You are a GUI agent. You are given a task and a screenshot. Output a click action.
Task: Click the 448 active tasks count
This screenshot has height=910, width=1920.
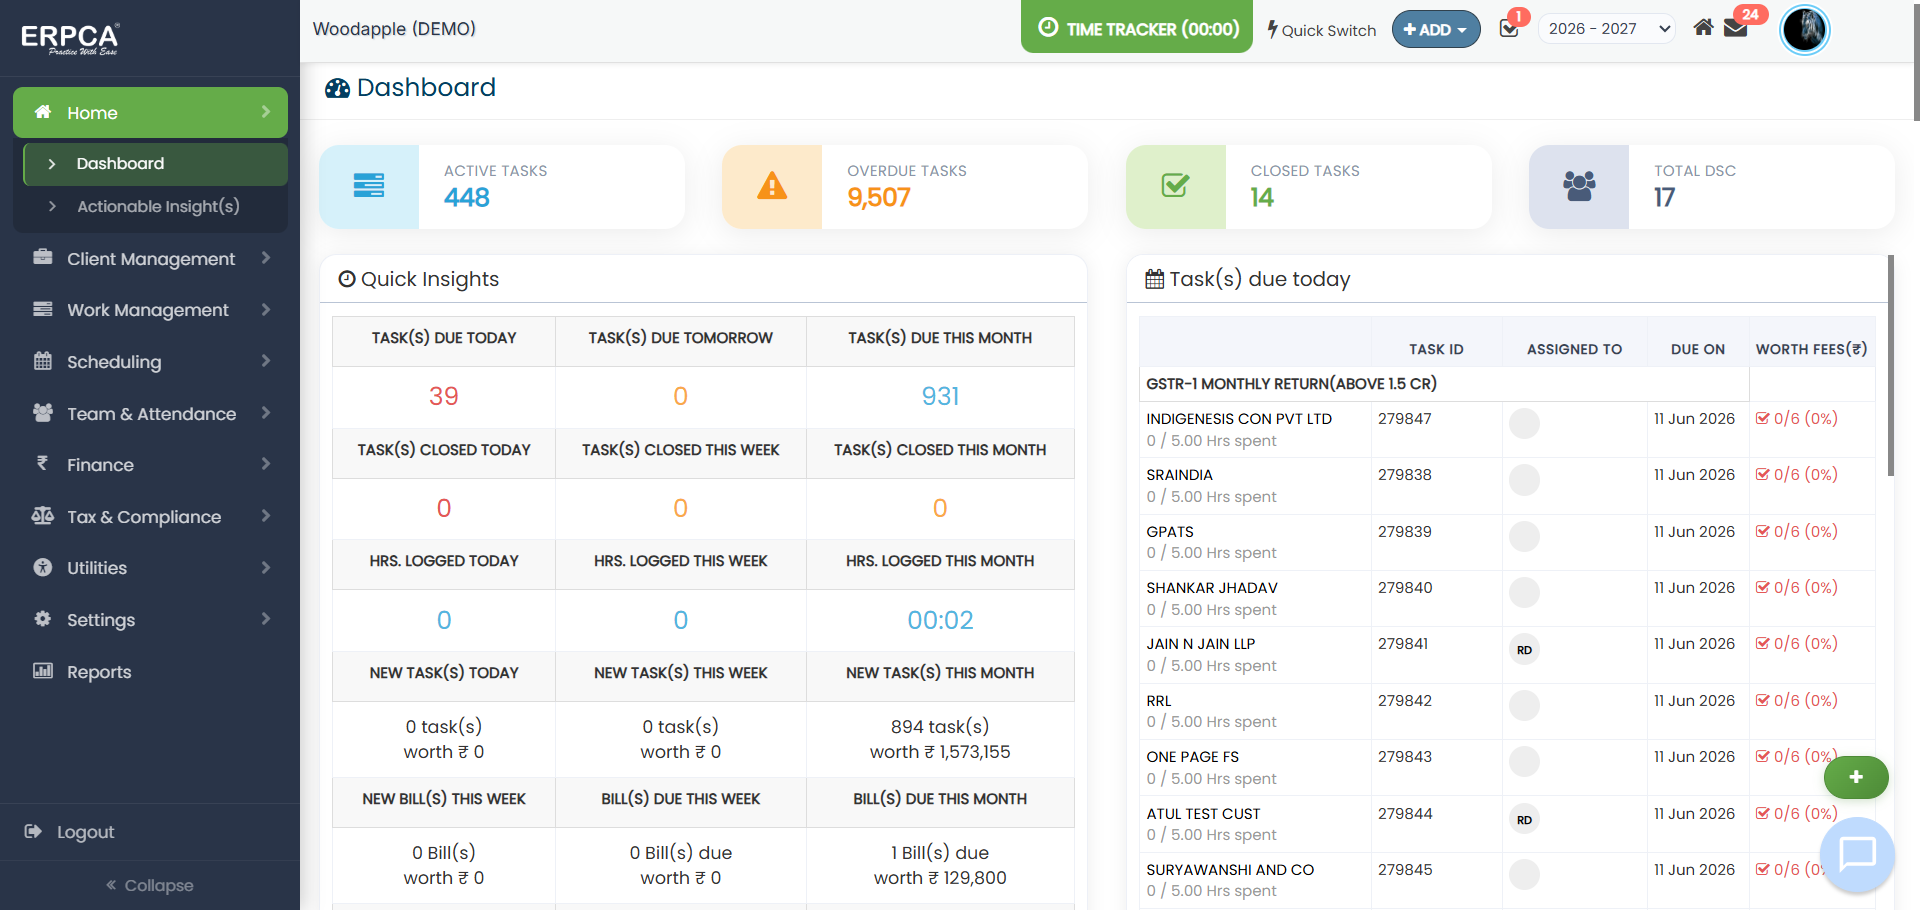(x=467, y=198)
